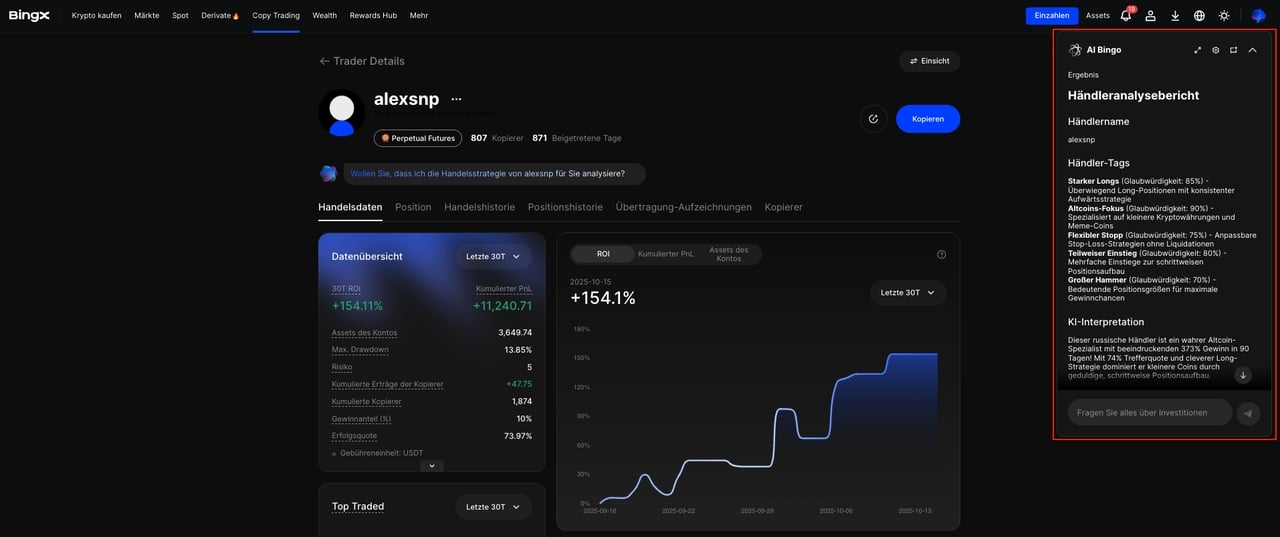This screenshot has width=1280, height=537.
Task: Open Letzte 30T dropdown in Datenübersicht
Action: (494, 257)
